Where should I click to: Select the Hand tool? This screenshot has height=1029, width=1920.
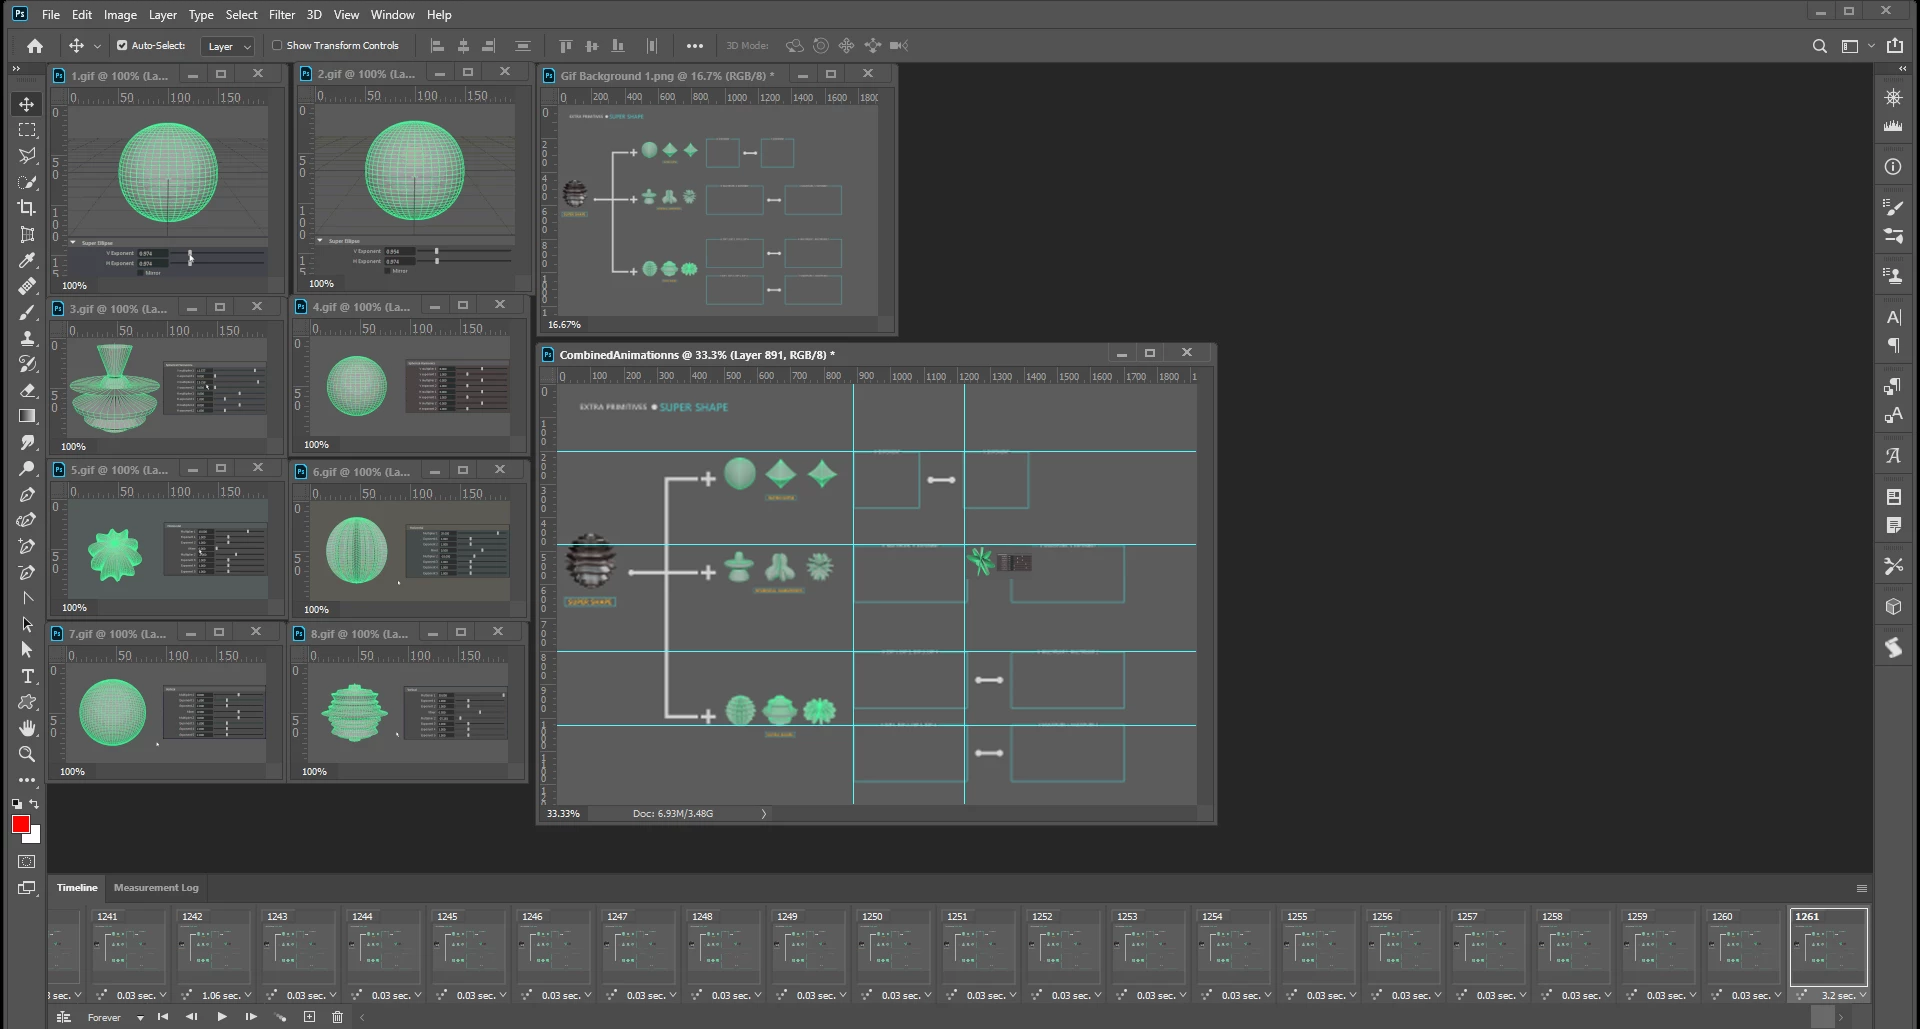27,728
